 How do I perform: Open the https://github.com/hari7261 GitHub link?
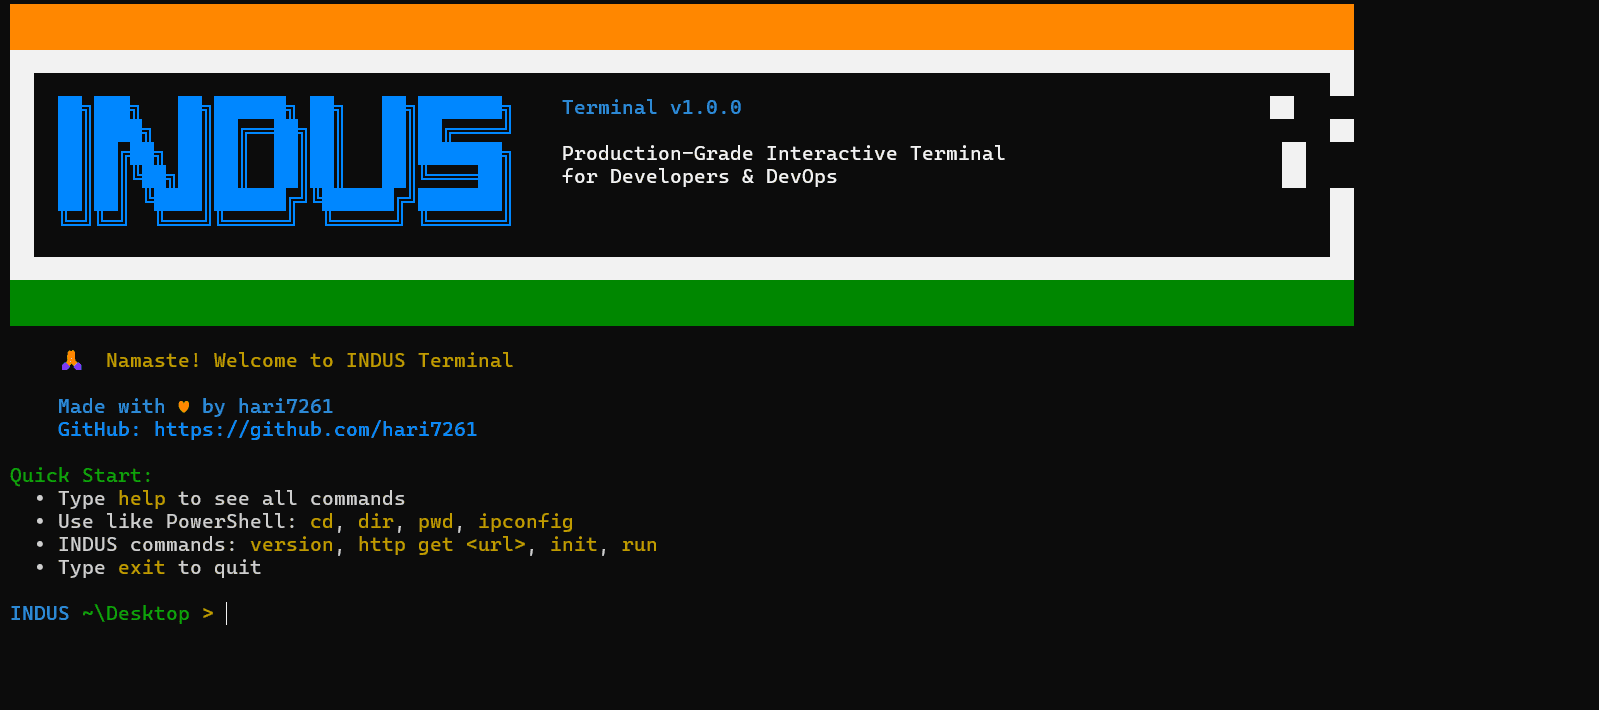(x=315, y=430)
